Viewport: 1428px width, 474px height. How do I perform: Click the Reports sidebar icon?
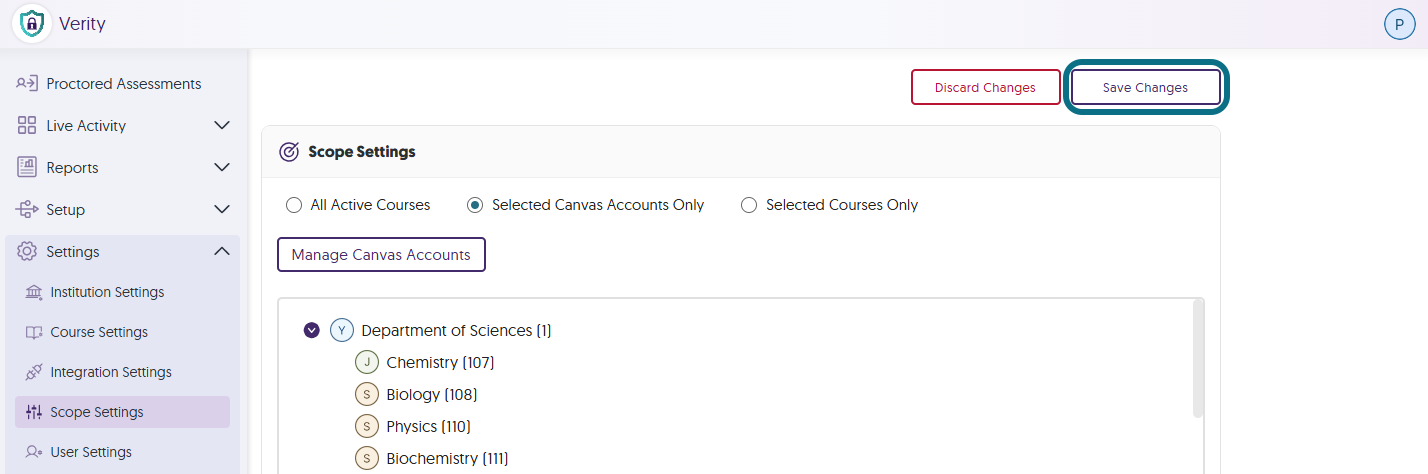(27, 168)
